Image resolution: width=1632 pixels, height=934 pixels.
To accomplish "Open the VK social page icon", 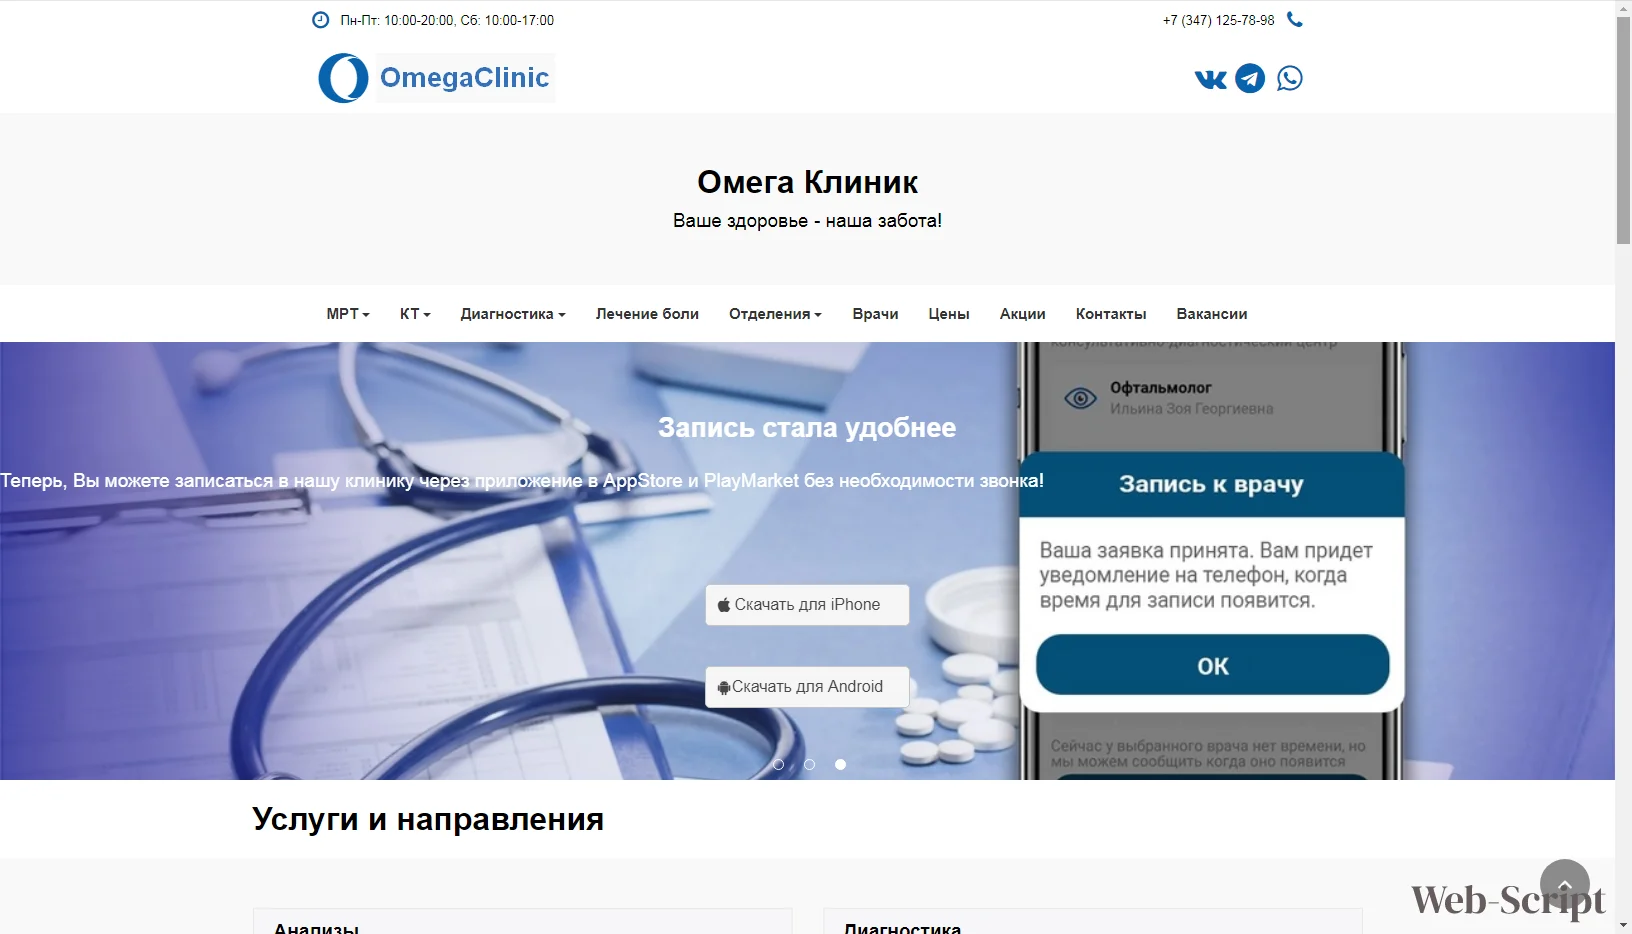I will [1210, 79].
